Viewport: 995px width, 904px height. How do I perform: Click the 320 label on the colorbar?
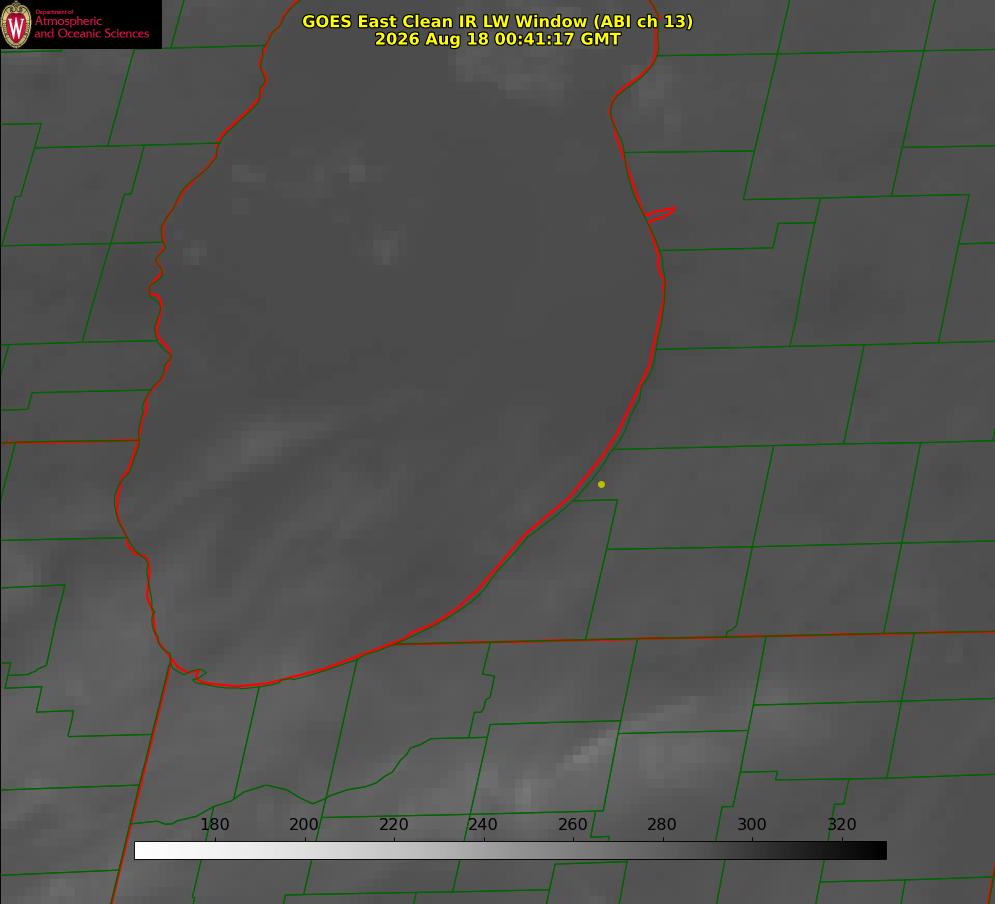(842, 824)
